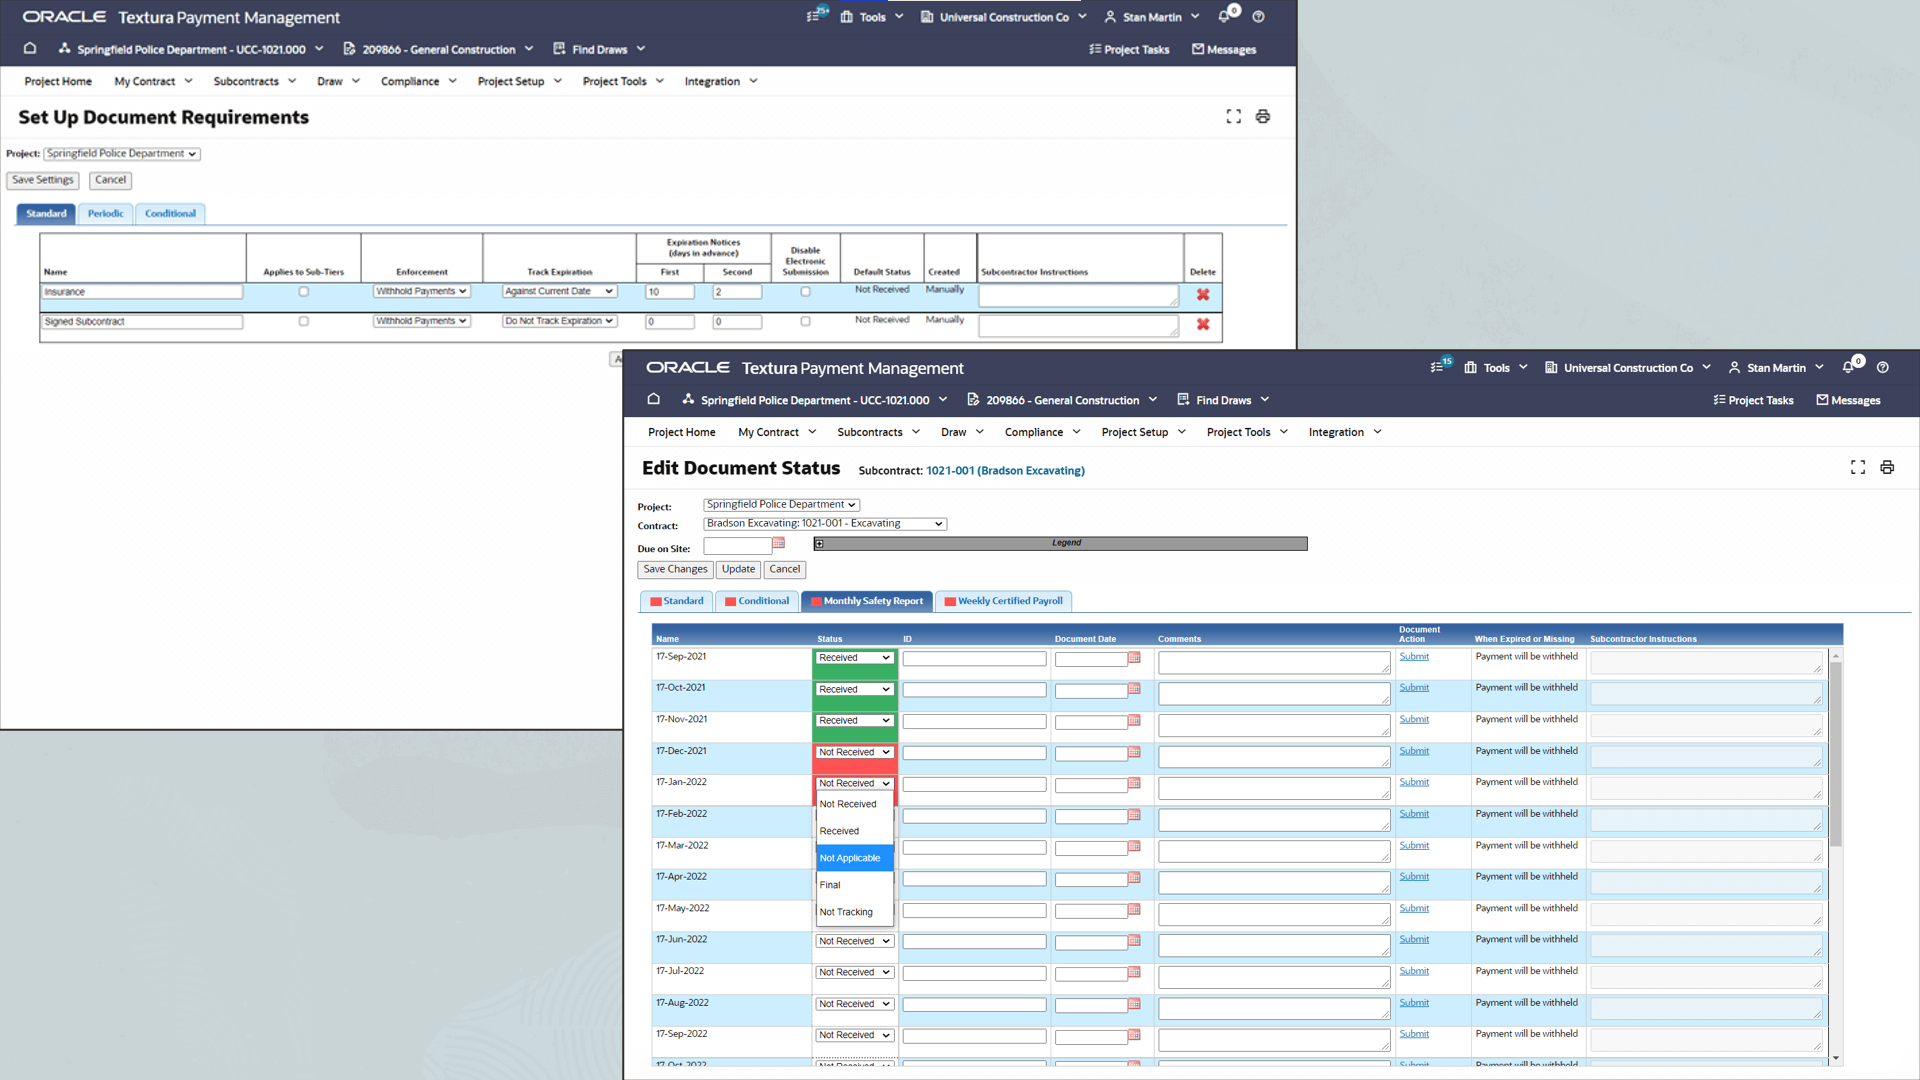Open calendar icon for 17-Sep-2021 document date

pyautogui.click(x=1134, y=658)
